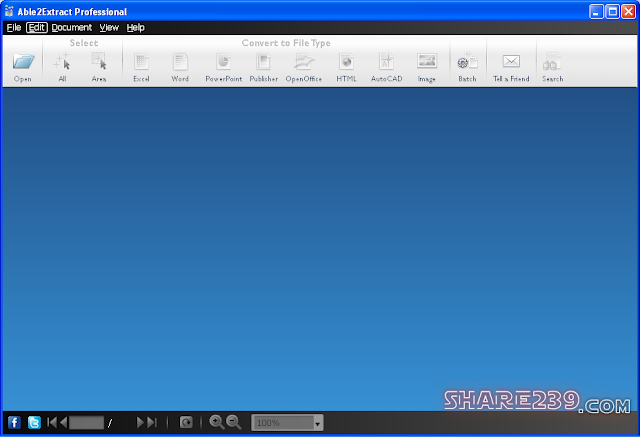The height and width of the screenshot is (437, 640).
Task: Maximize the Able2Extract window
Action: coord(613,12)
